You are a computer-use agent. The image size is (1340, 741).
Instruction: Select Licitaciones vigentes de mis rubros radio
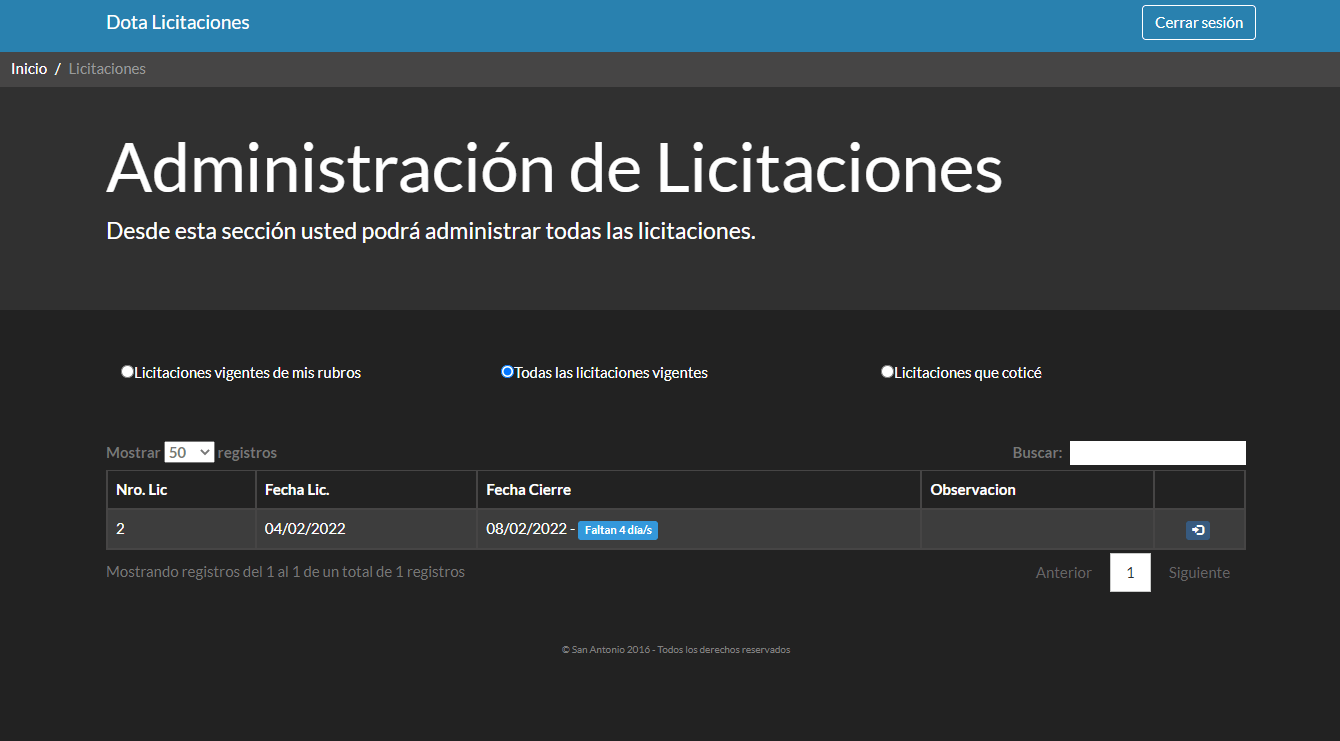(127, 372)
